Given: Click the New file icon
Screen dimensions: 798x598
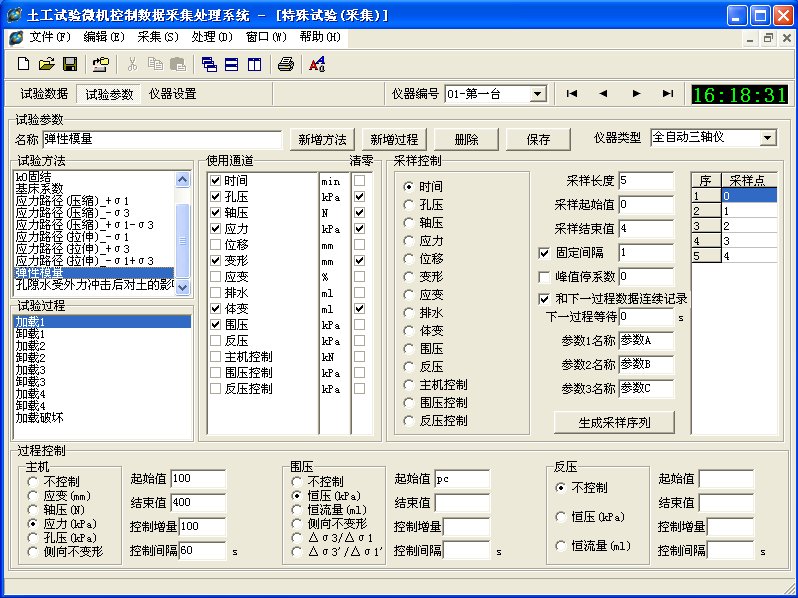Looking at the screenshot, I should point(23,64).
